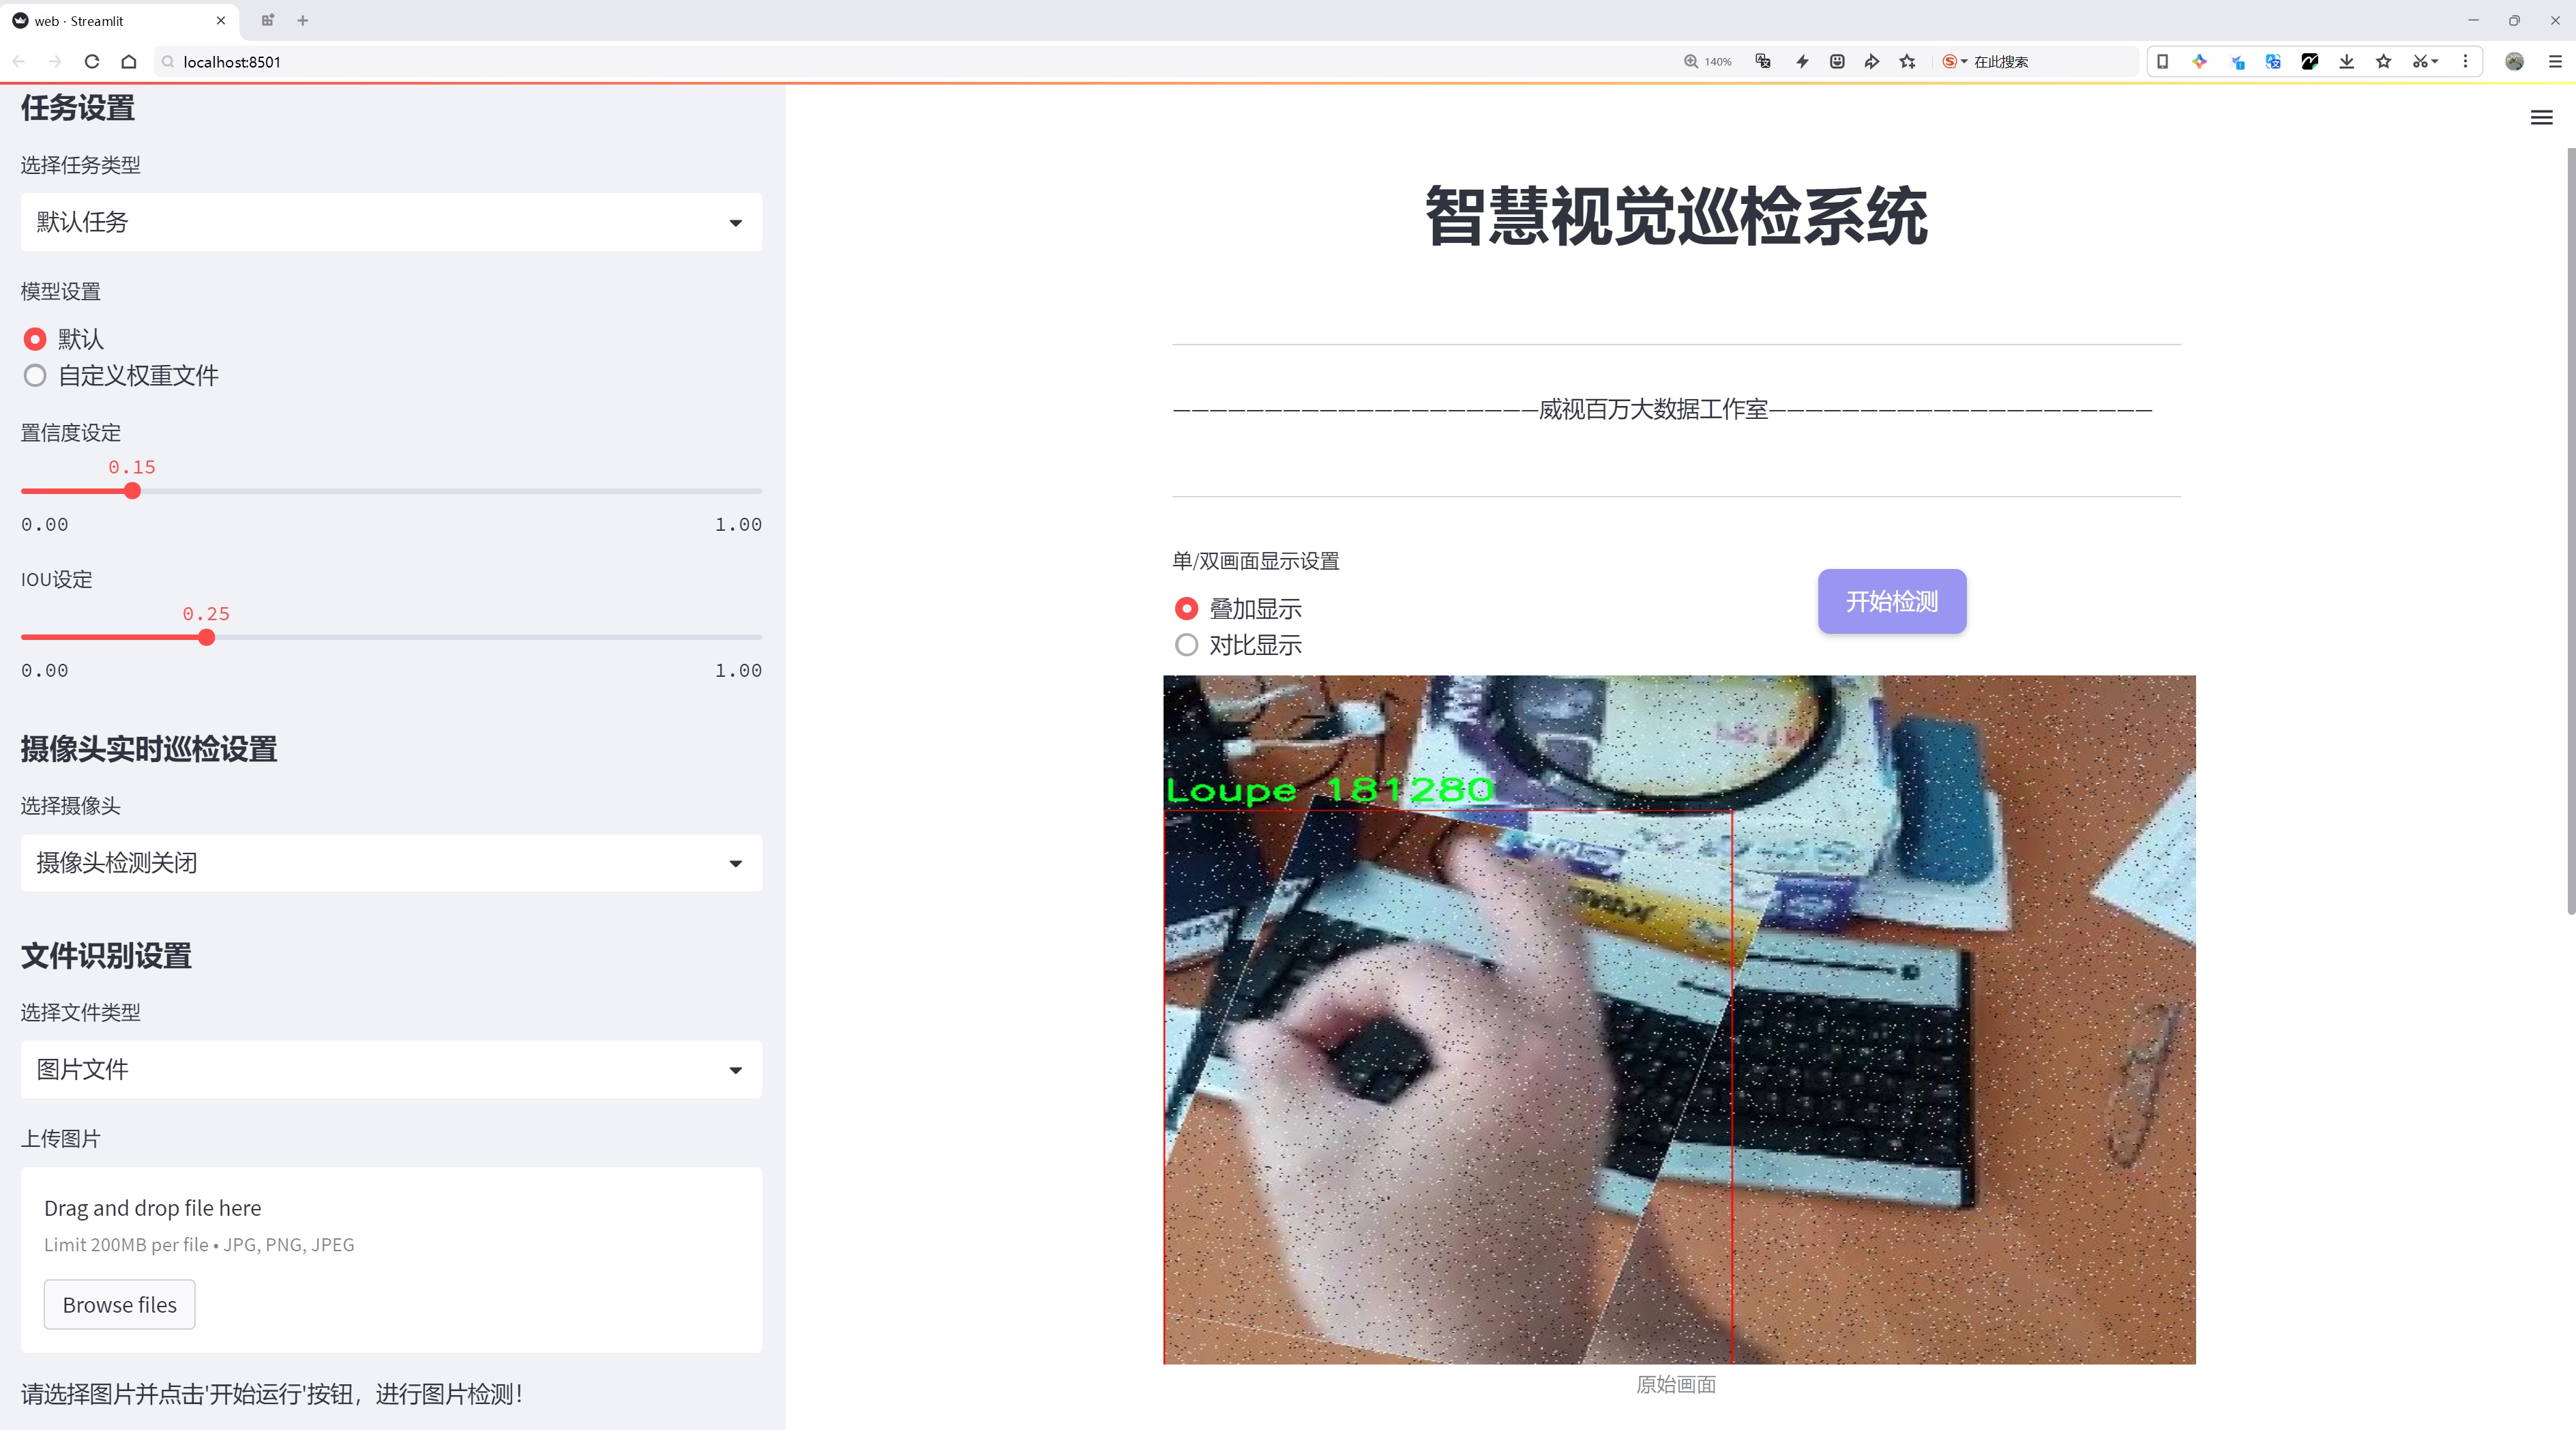Open the blue notification extension icon
Screen dimensions: 2576x1430
point(2237,62)
